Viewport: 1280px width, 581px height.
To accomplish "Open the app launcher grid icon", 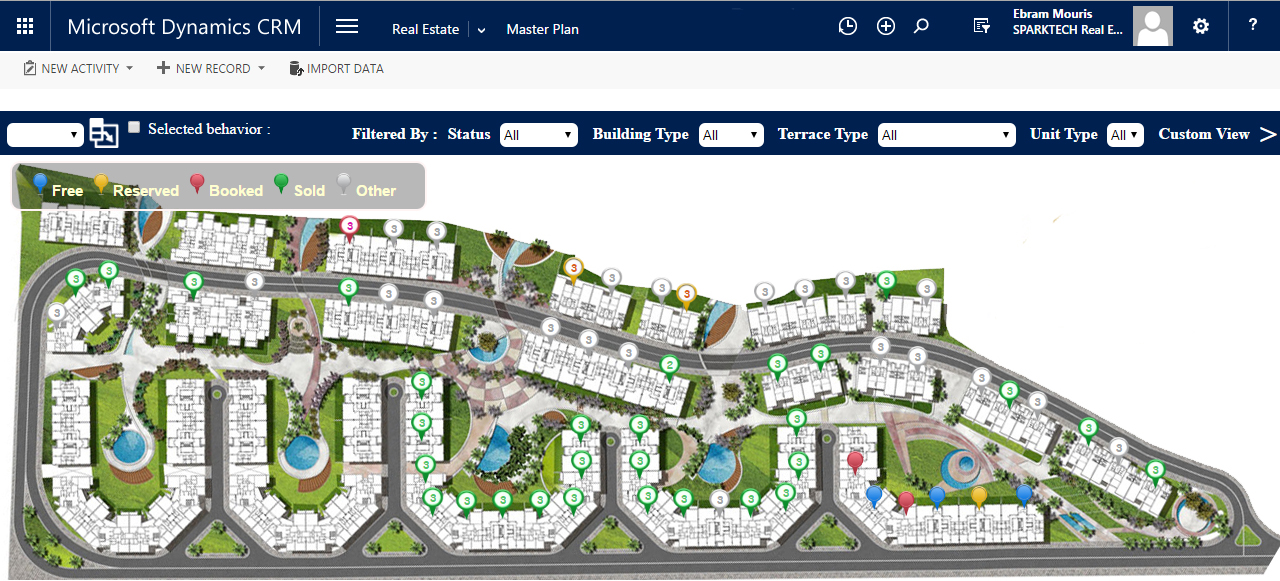I will click(25, 27).
